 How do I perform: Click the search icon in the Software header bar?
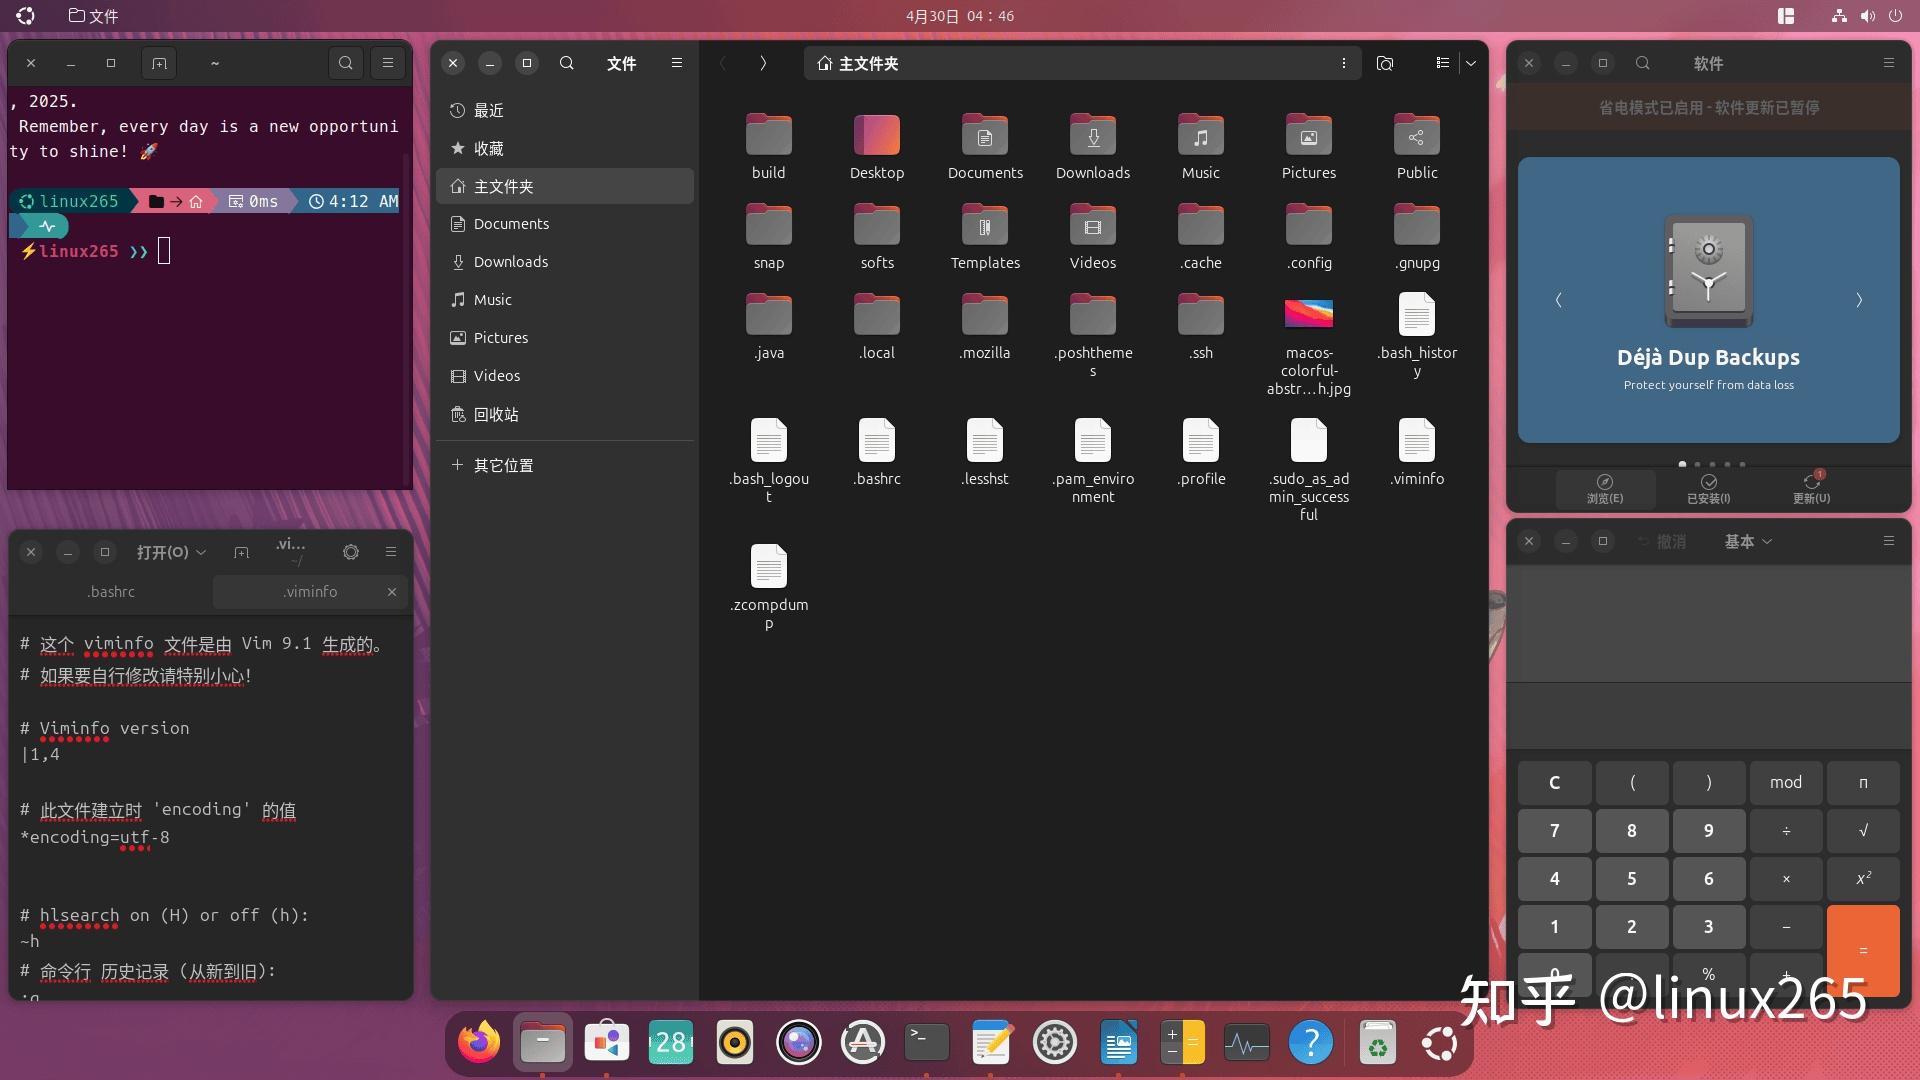click(x=1643, y=63)
